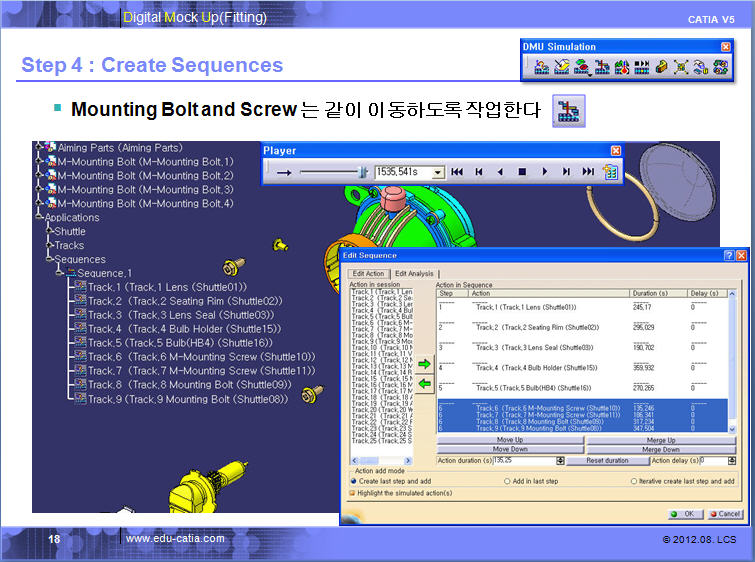The width and height of the screenshot is (755, 562).
Task: Switch to the Edit Analysis tab
Action: pyautogui.click(x=413, y=274)
